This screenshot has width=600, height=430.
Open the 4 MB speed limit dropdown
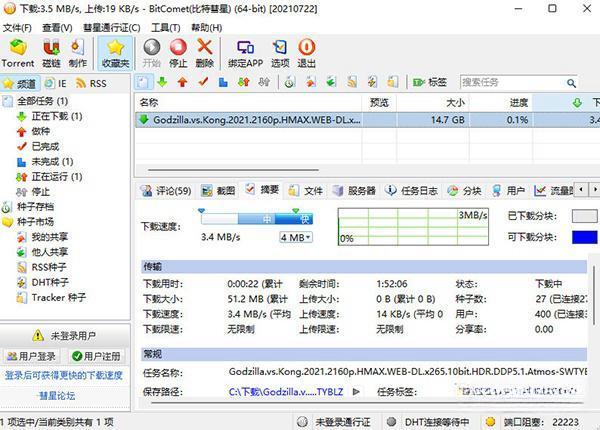295,237
